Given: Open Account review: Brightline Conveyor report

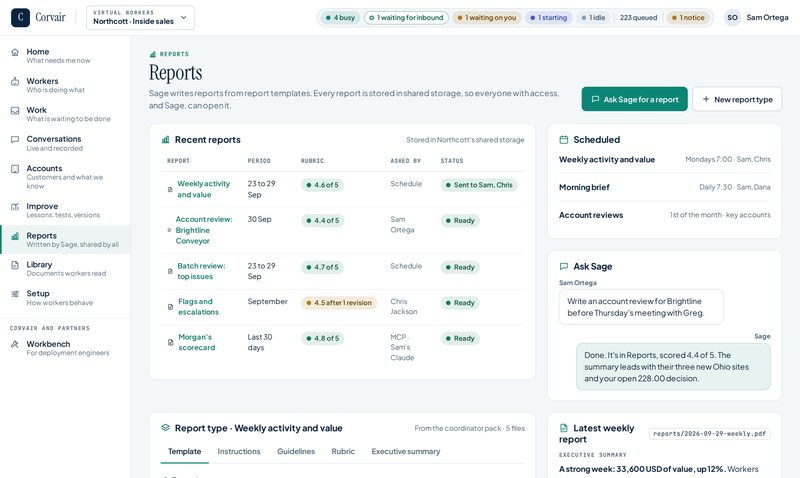Looking at the screenshot, I should 204,230.
